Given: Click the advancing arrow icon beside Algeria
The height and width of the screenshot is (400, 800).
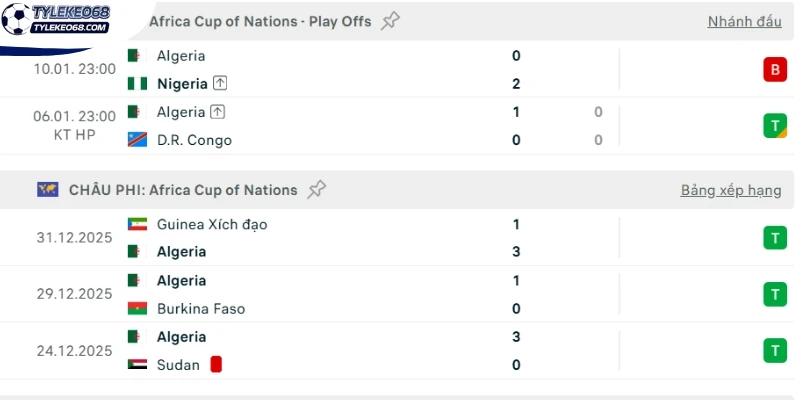Looking at the screenshot, I should coord(218,112).
